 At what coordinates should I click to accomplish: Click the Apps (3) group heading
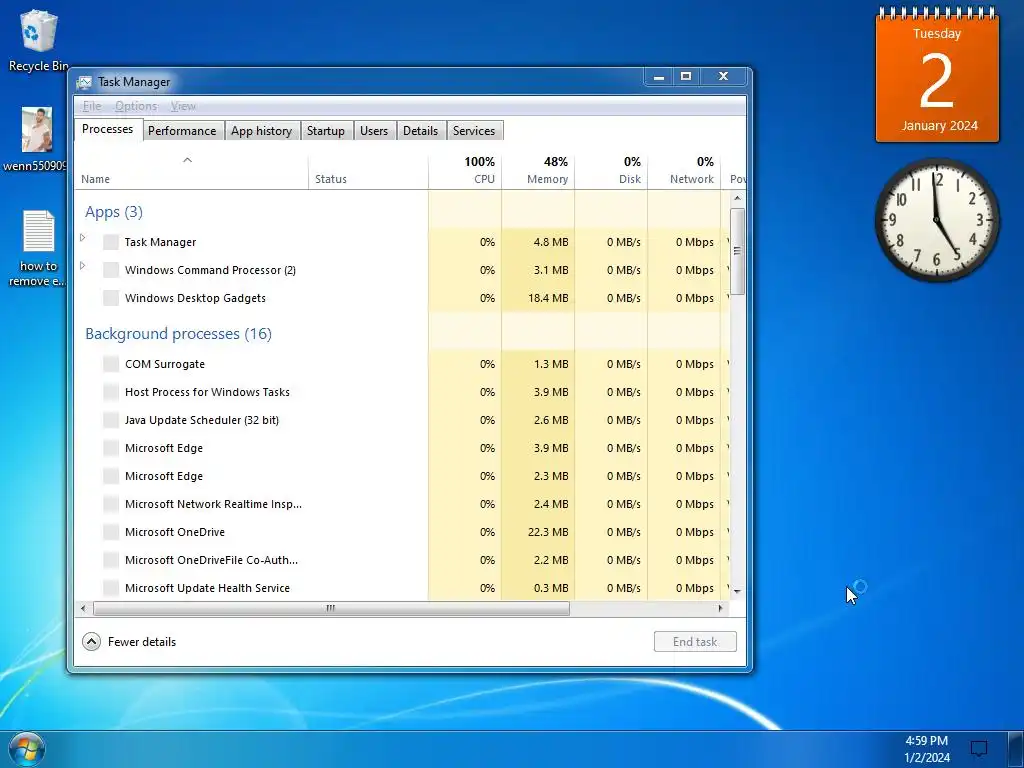pos(114,212)
